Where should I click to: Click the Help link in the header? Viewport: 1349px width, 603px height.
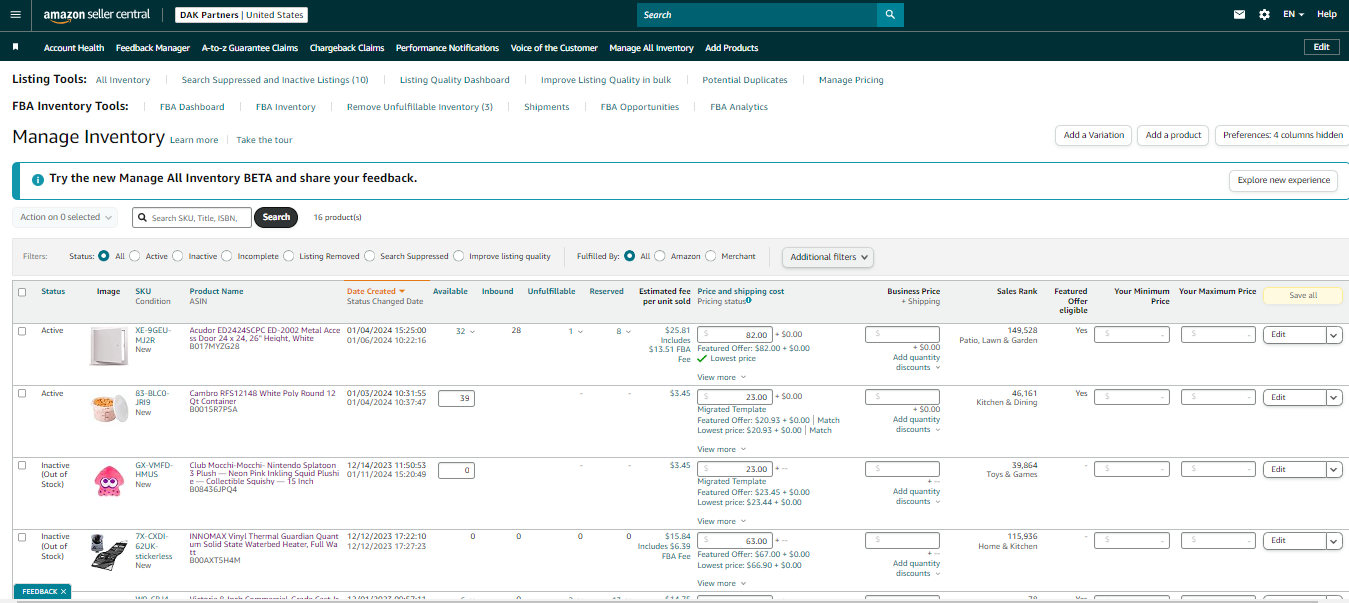pos(1327,15)
